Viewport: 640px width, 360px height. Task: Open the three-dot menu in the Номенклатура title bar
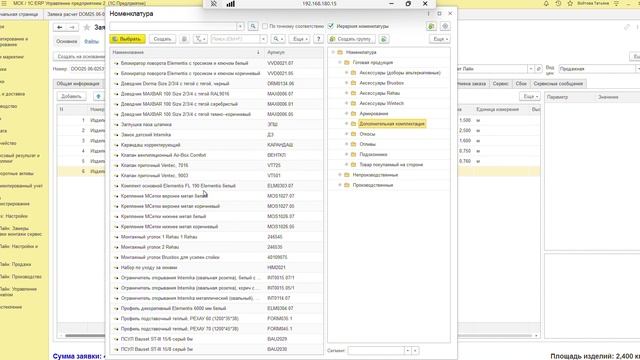click(x=428, y=13)
